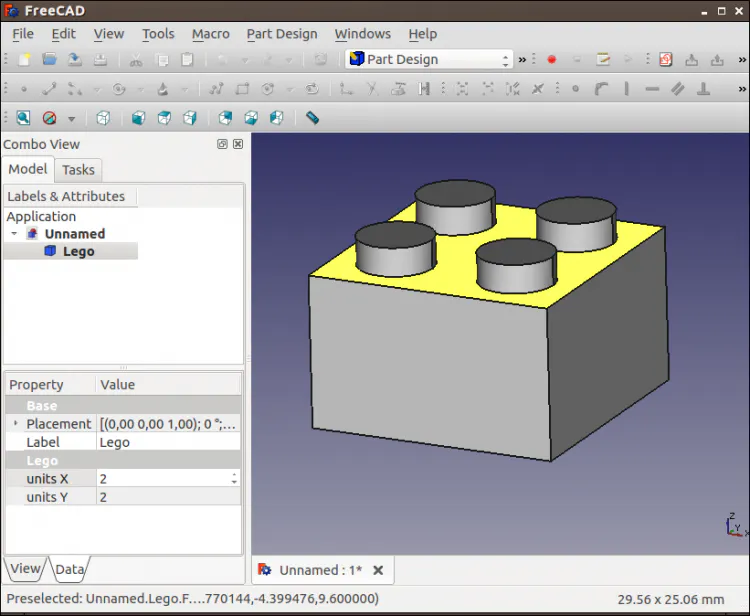Collapse the Unnamed document tree node
Viewport: 750px width, 616px height.
coord(15,234)
